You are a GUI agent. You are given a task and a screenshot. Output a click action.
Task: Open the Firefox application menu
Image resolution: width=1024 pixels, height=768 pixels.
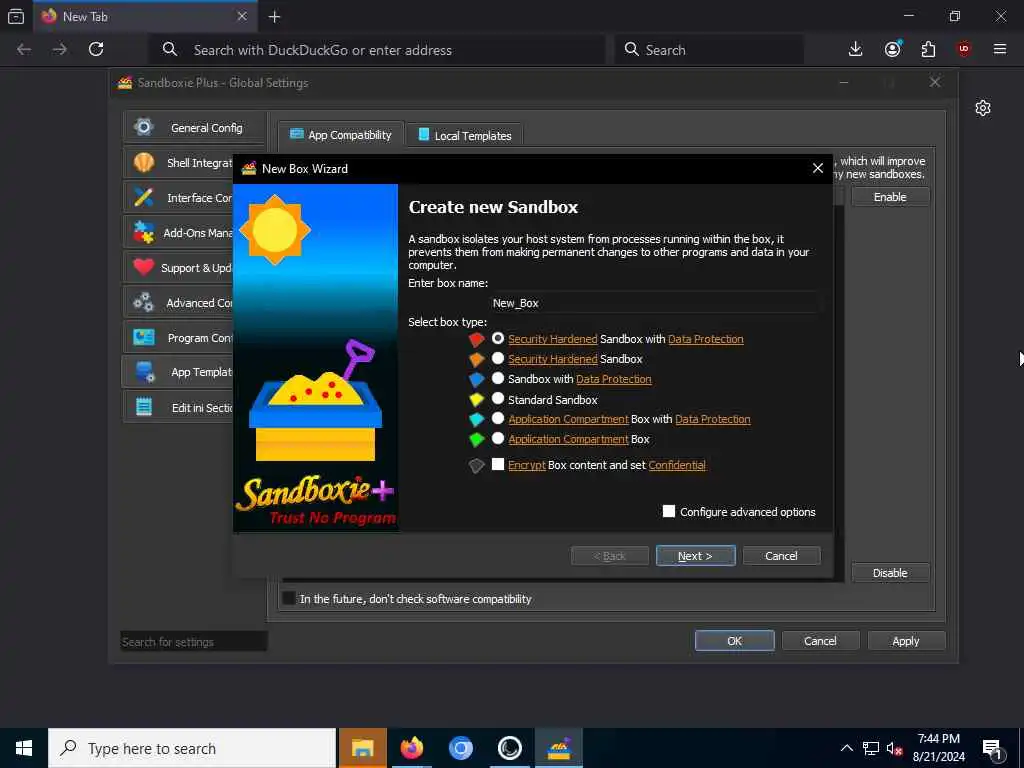tap(1000, 49)
